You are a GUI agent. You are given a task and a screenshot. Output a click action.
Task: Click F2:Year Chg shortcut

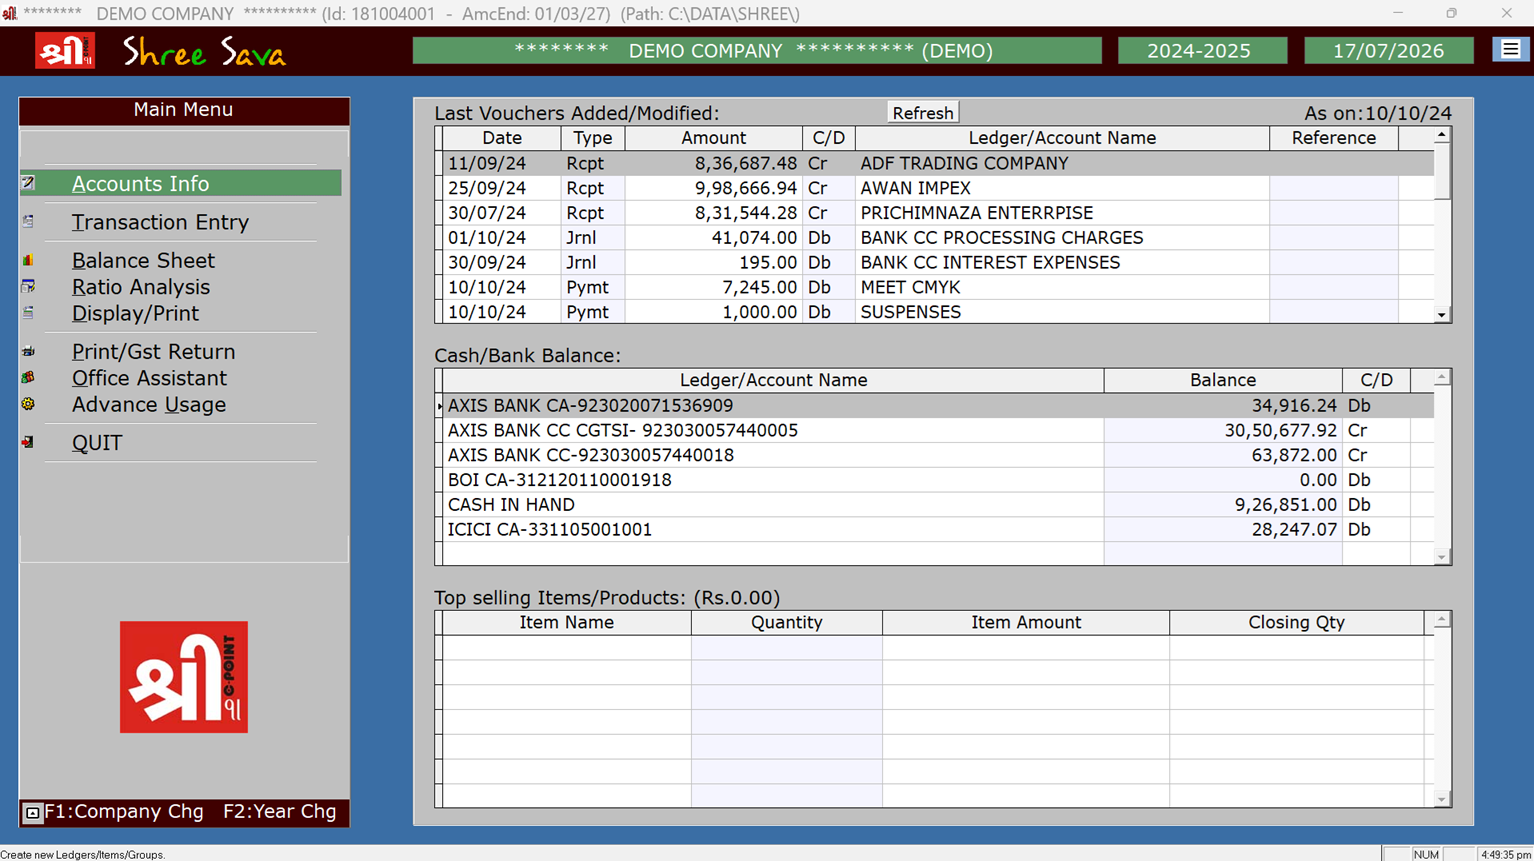pos(280,811)
